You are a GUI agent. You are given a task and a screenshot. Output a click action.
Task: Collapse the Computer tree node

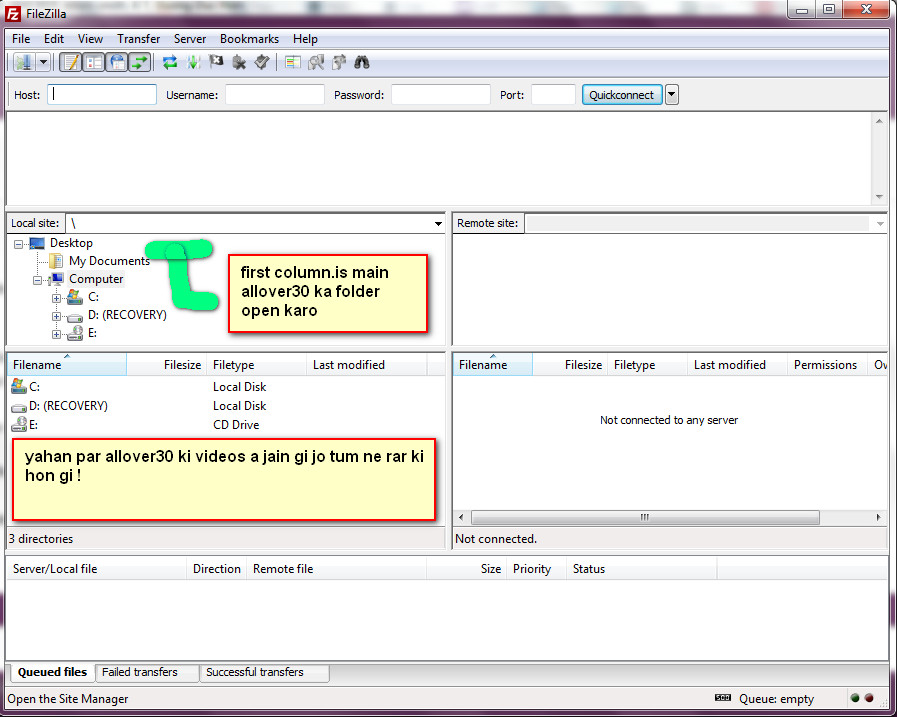coord(37,280)
